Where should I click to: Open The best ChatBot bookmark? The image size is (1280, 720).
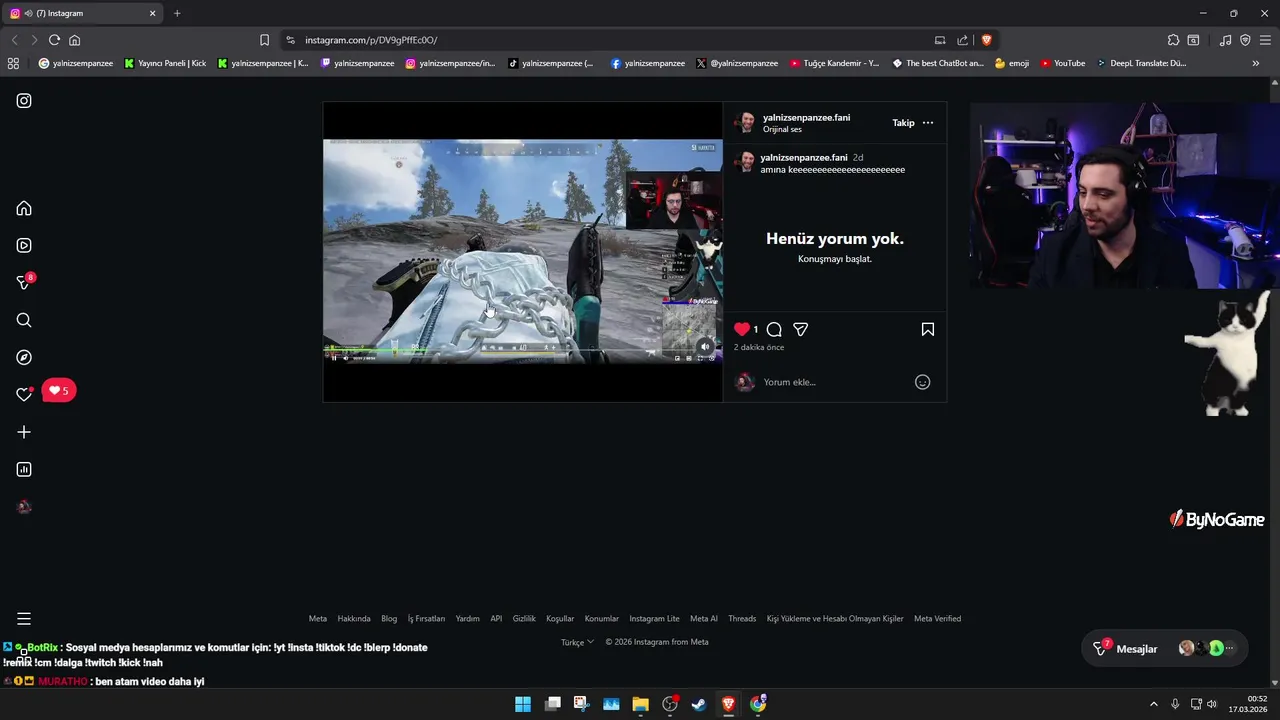(937, 63)
